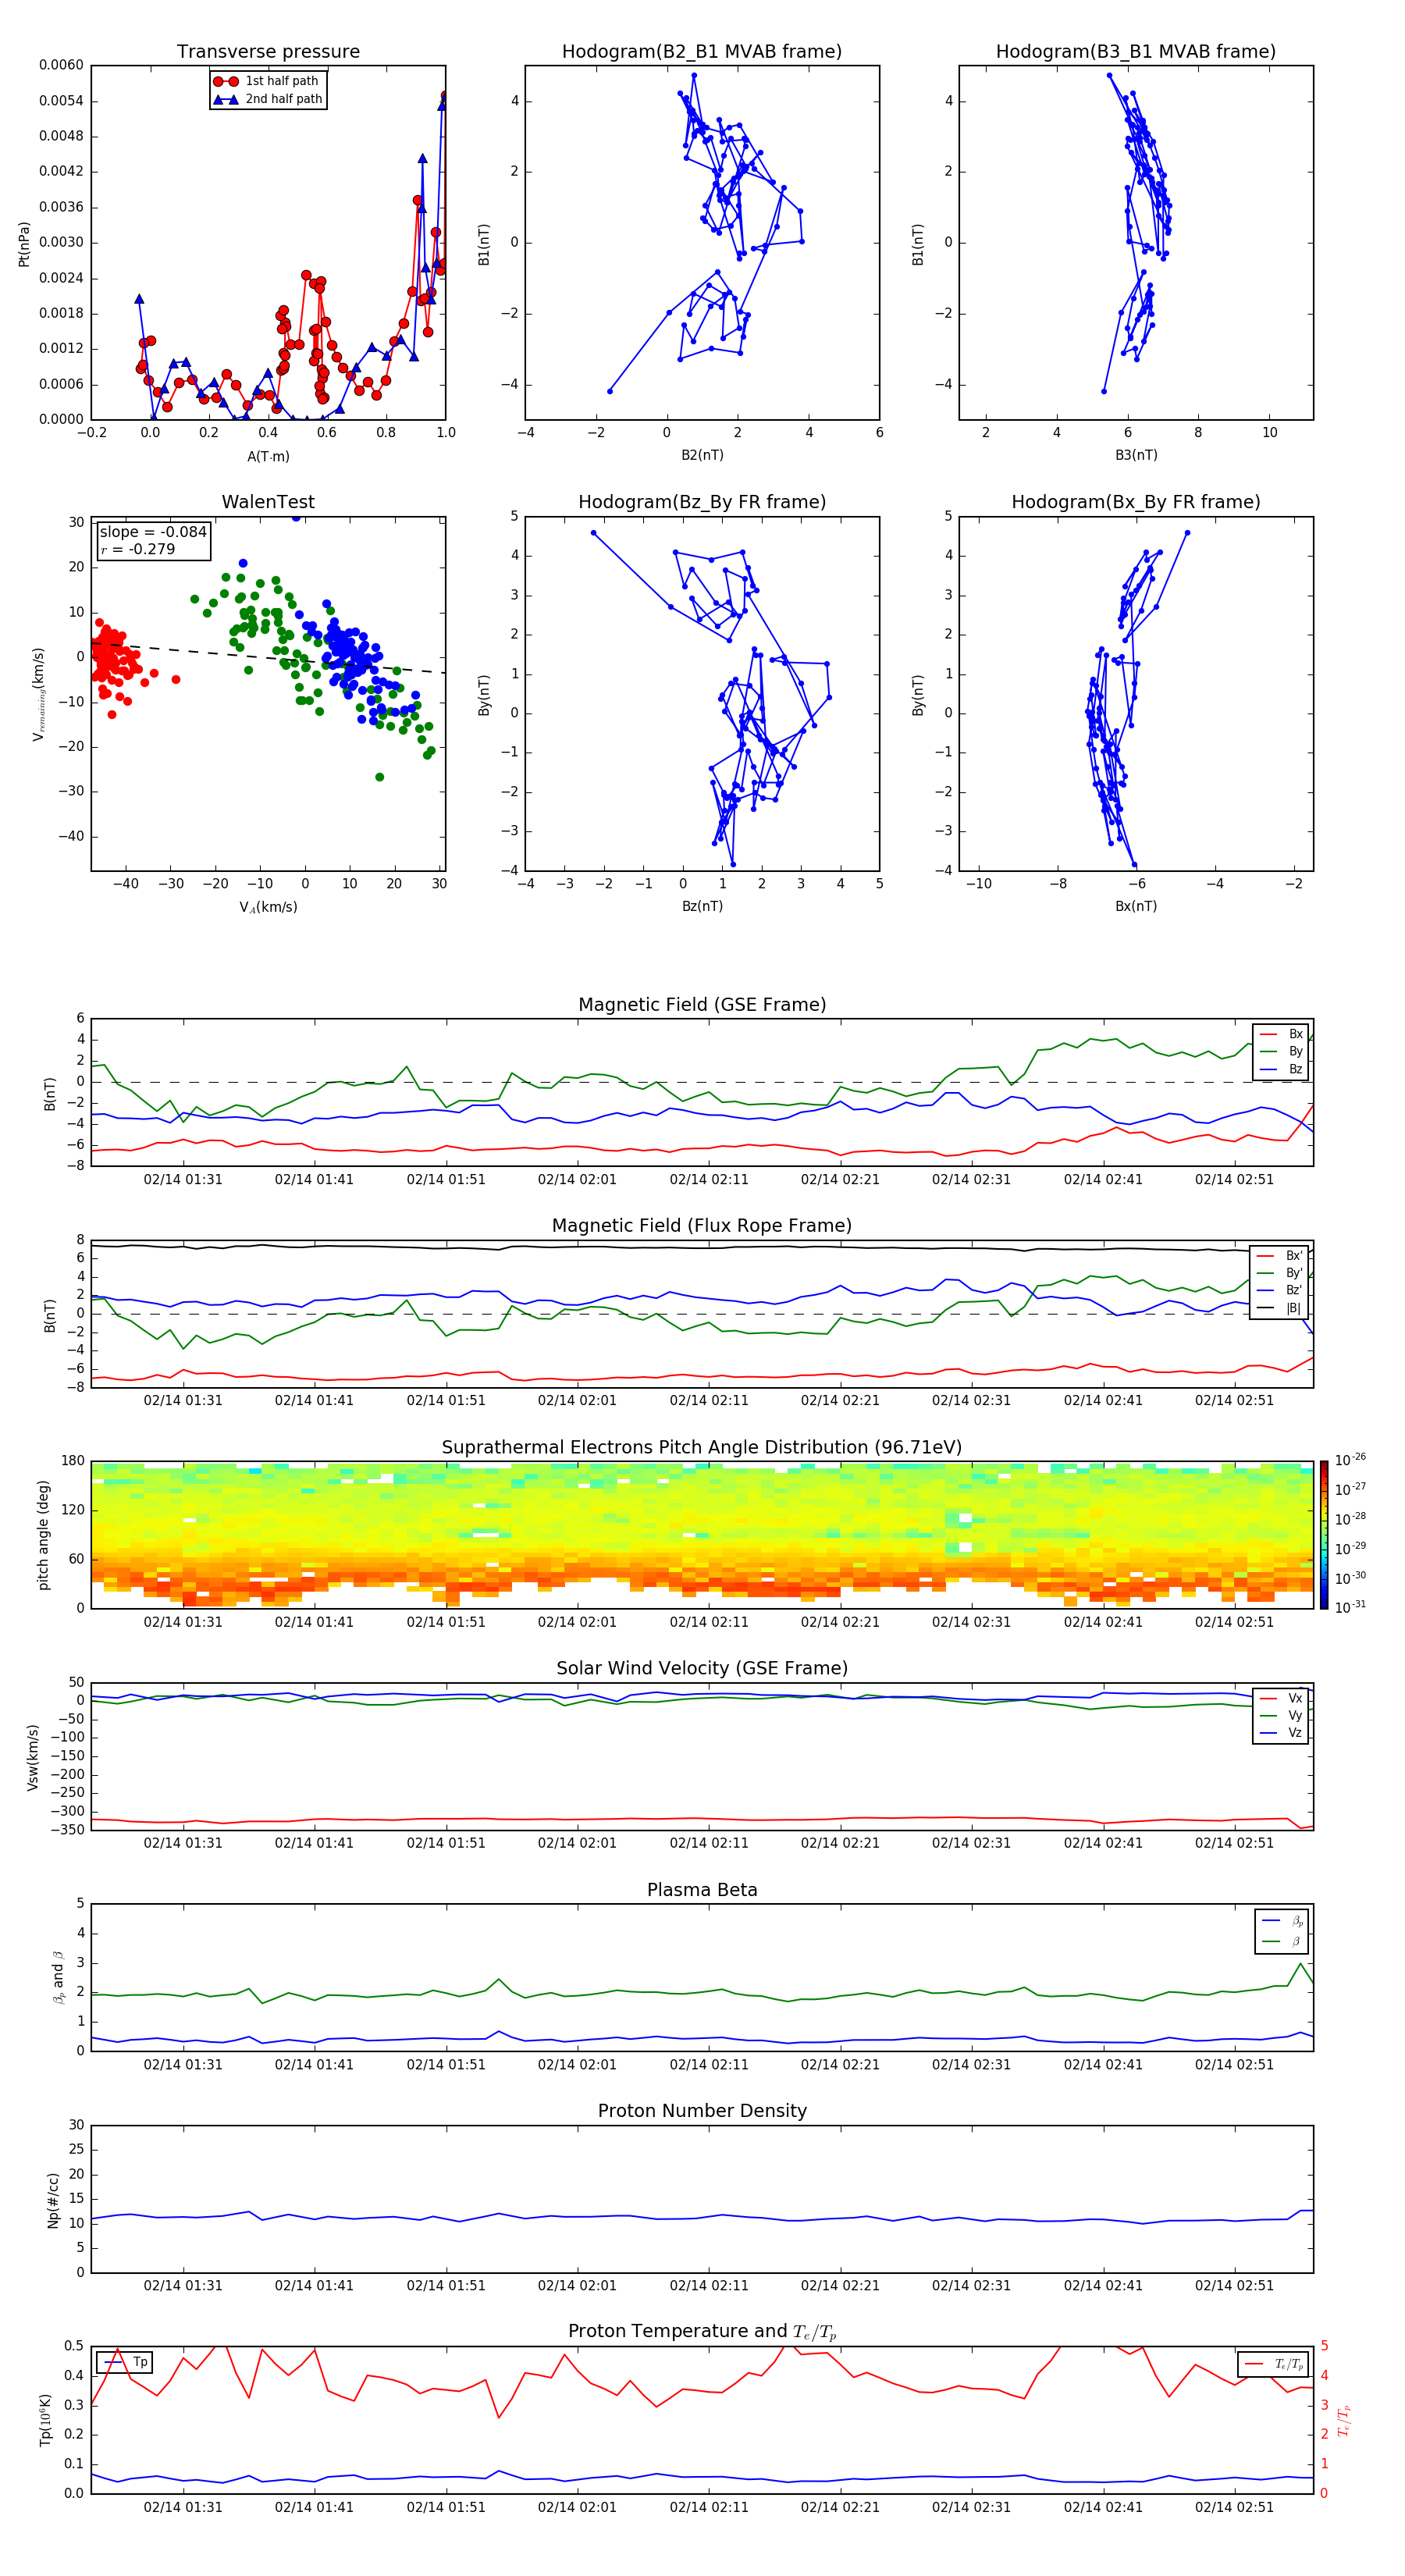1405x2576 pixels.
Task: Click the 'Magnetic Field (GSE Frame)' title
Action: pos(702,1005)
